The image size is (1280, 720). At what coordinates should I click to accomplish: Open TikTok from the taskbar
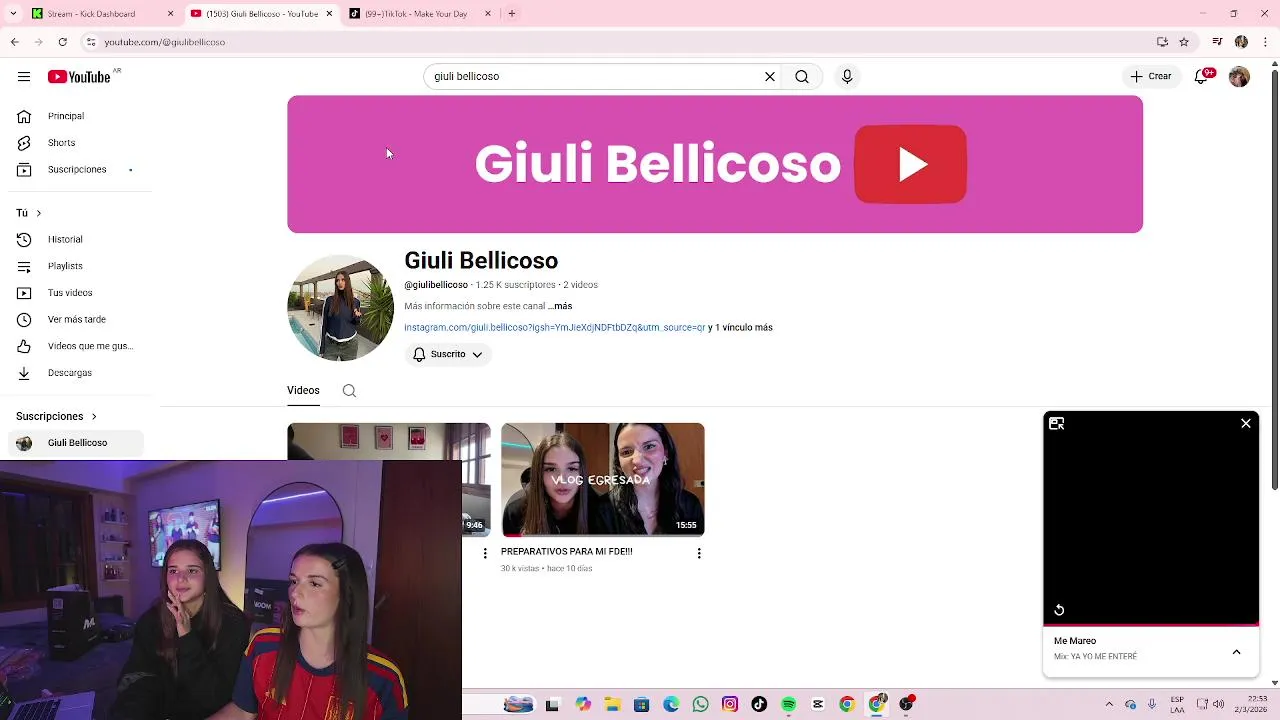[759, 705]
